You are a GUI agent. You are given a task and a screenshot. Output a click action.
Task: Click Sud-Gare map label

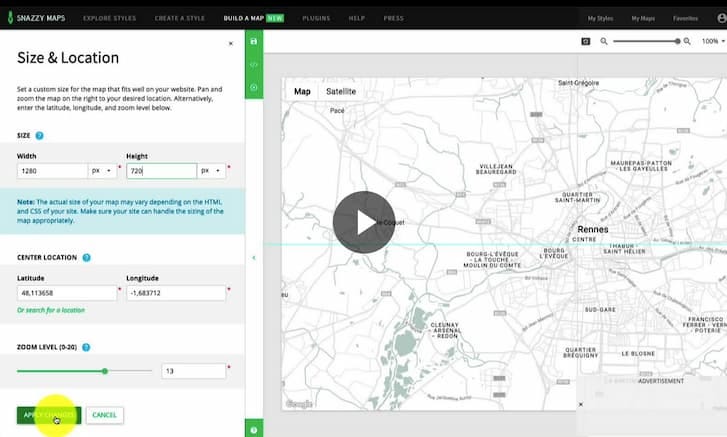[x=600, y=310]
